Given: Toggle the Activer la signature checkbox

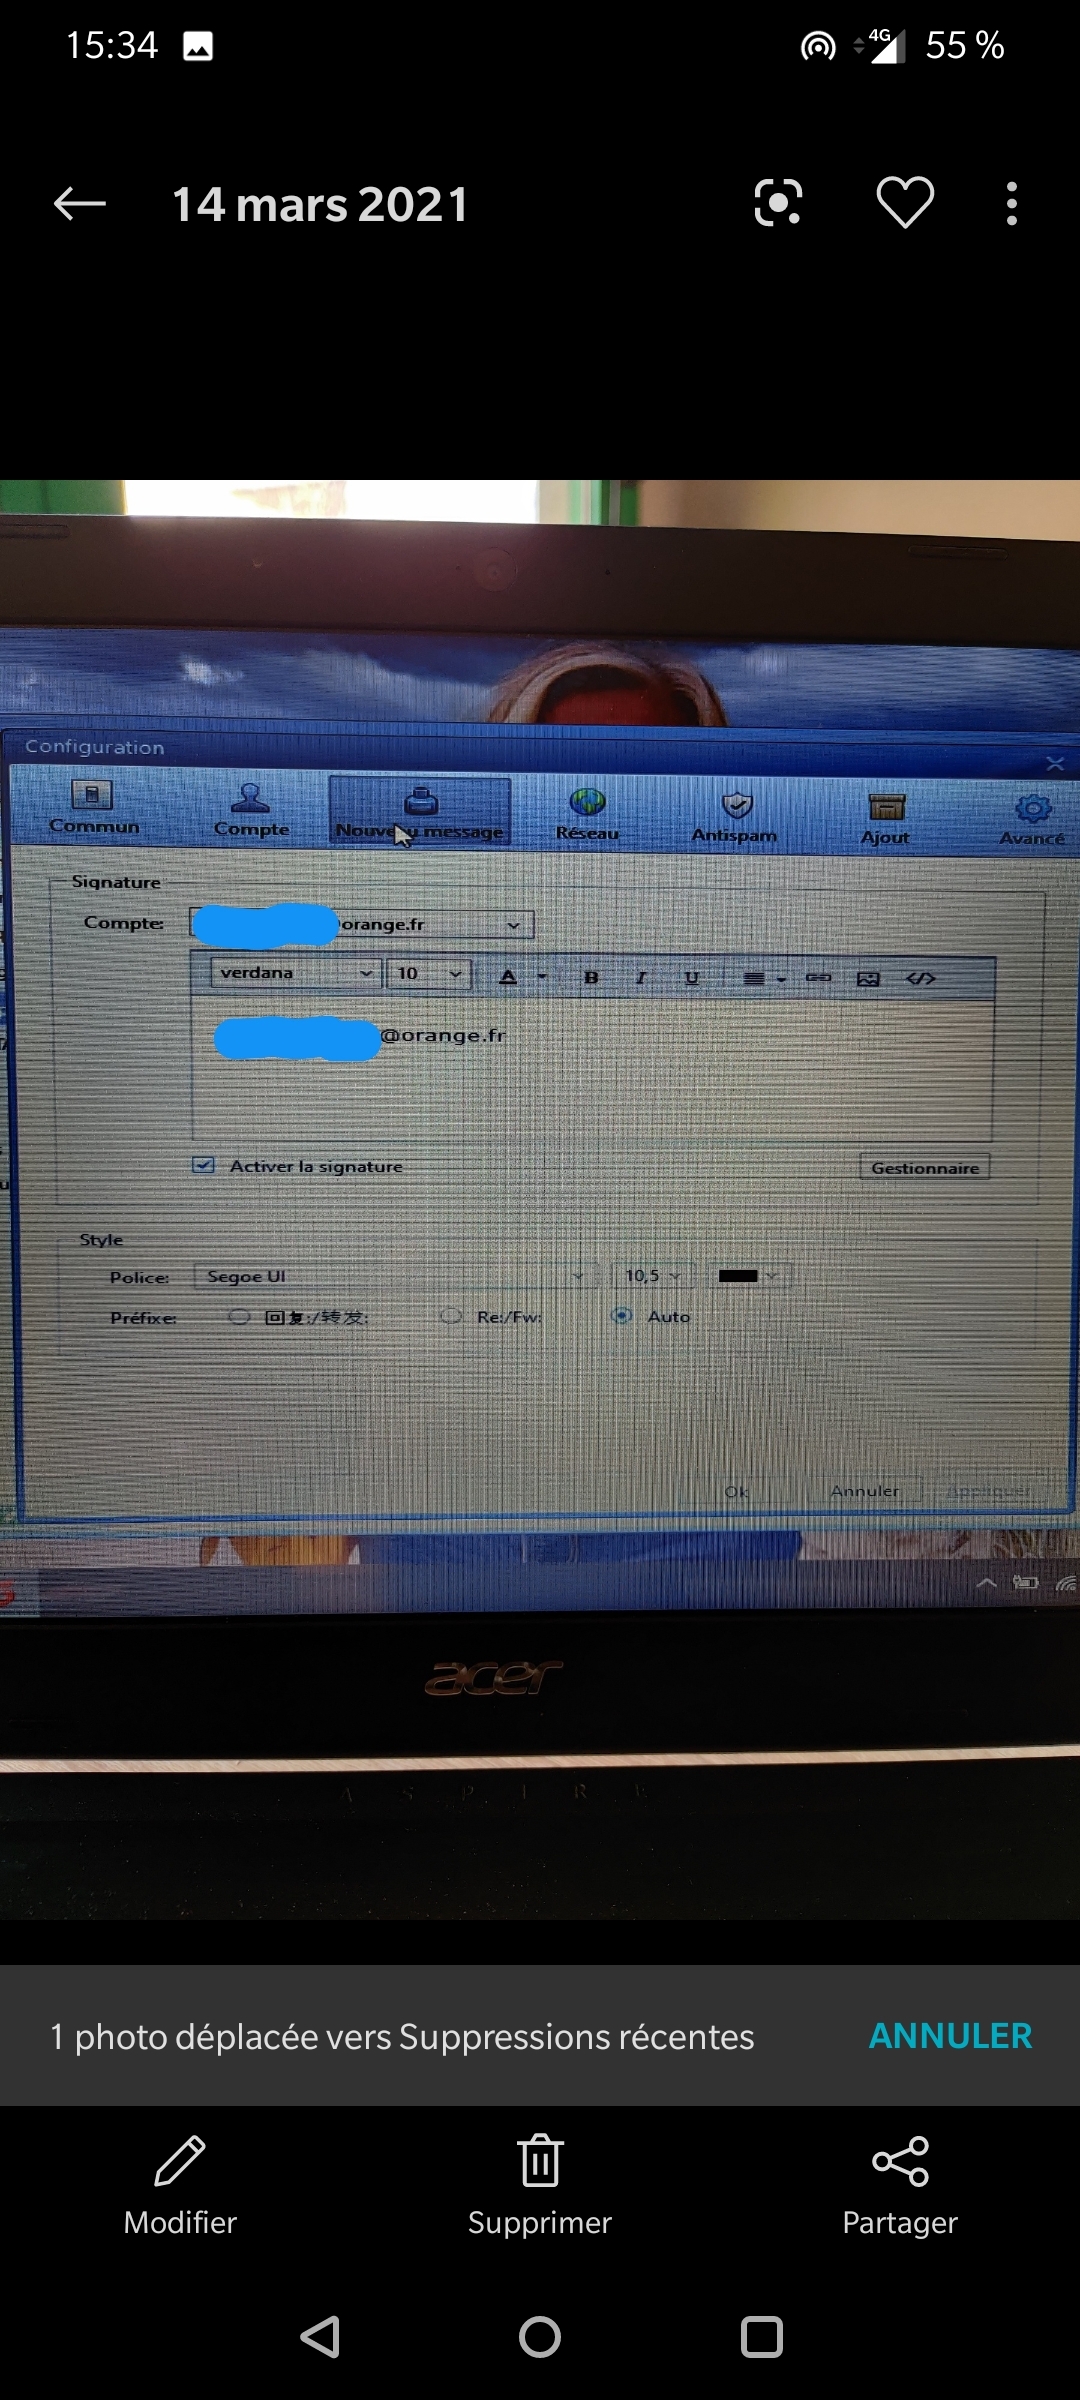Looking at the screenshot, I should pyautogui.click(x=204, y=1165).
